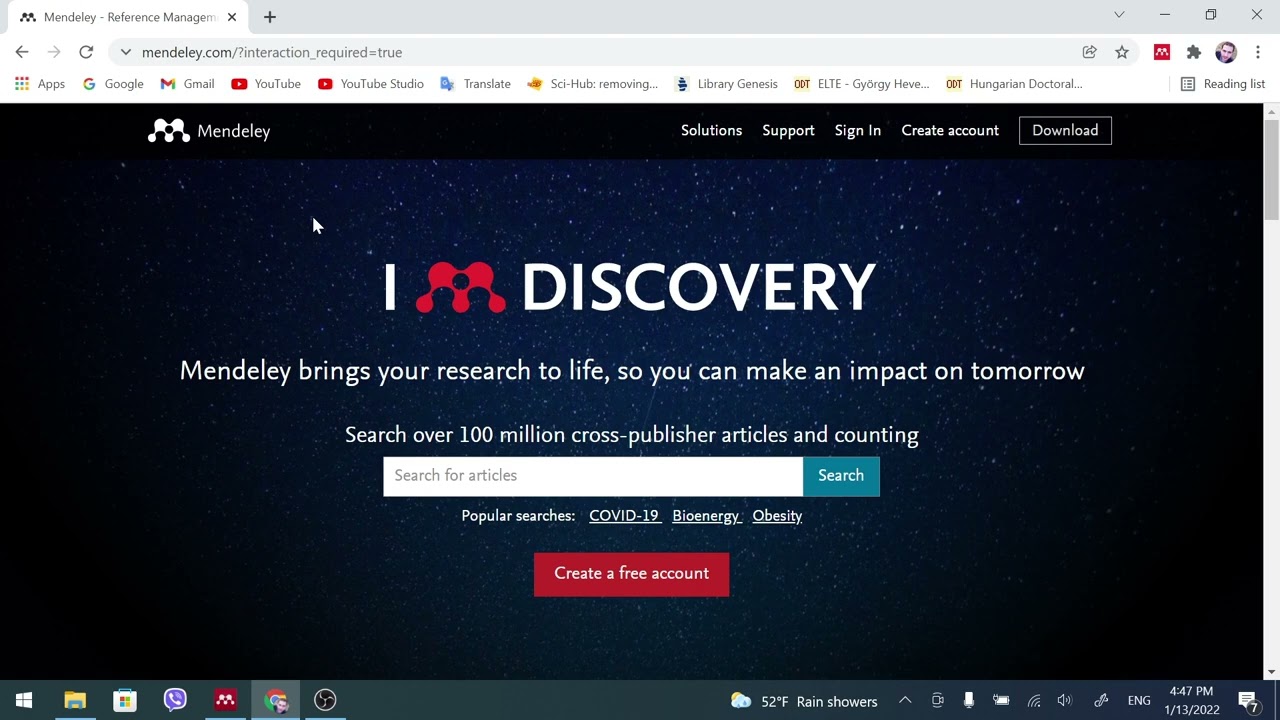The image size is (1280, 720).
Task: Open the YouTube bookmark
Action: (x=266, y=84)
